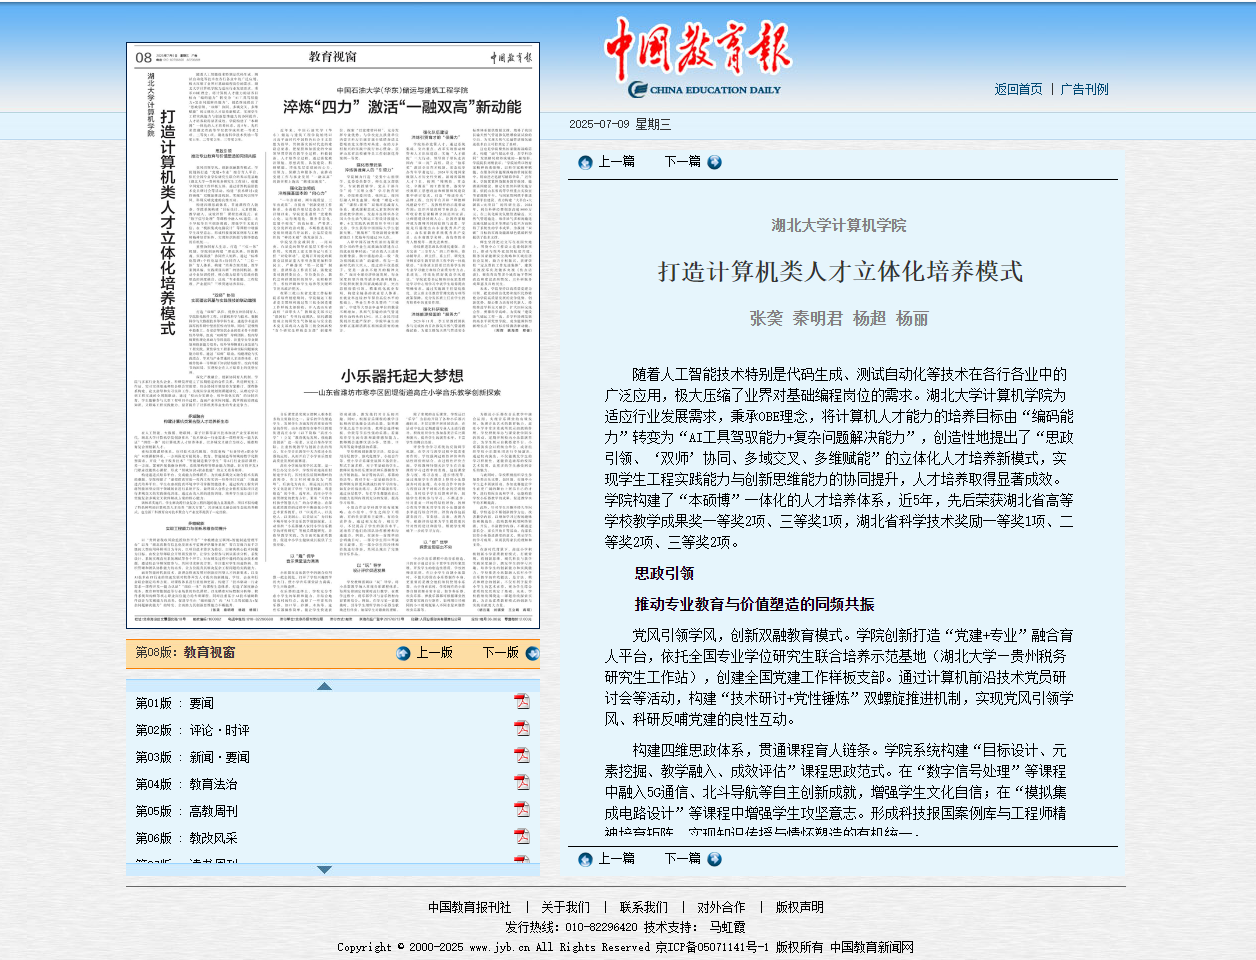Open the PDF icon for 第01版 要闻
Viewport: 1256px width, 960px height.
521,702
